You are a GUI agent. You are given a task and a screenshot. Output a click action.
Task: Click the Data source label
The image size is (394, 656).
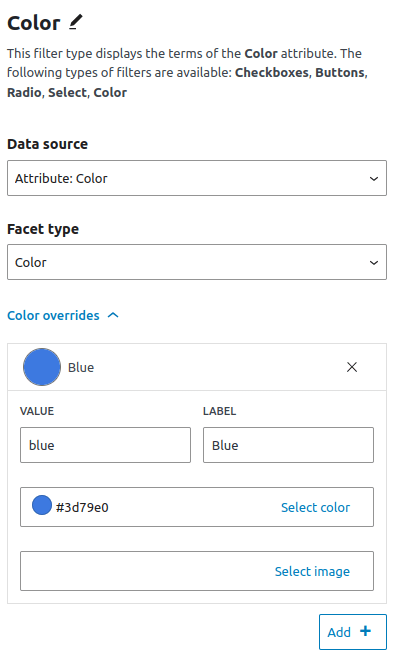tap(48, 144)
